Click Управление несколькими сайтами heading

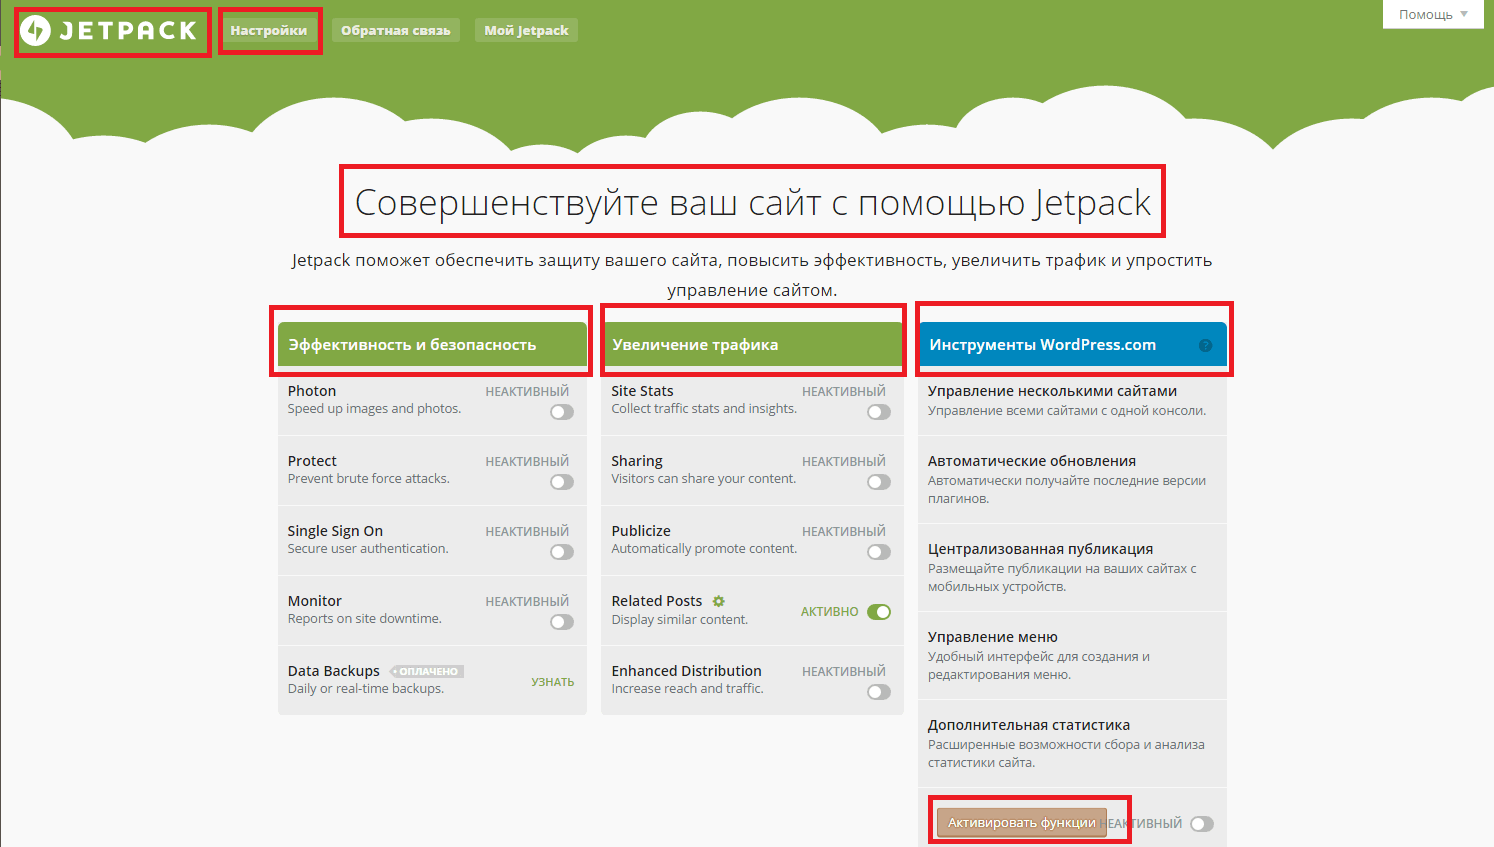pos(1052,391)
